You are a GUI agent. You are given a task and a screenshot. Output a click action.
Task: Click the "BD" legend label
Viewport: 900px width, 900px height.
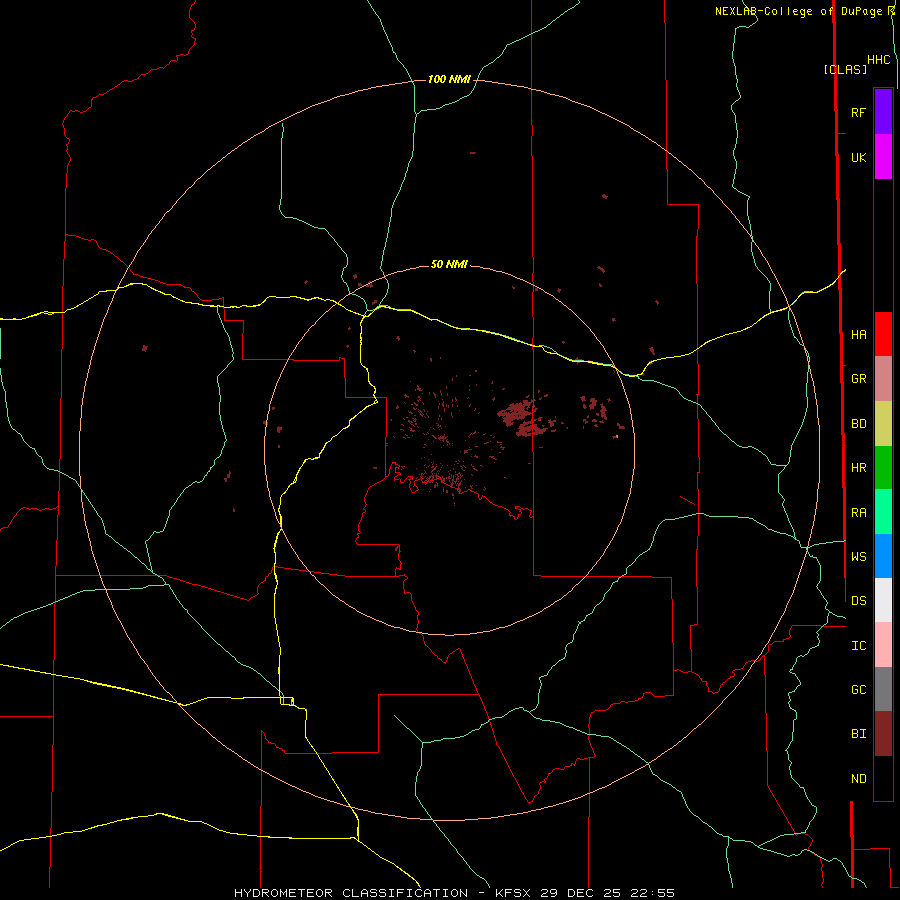(858, 424)
